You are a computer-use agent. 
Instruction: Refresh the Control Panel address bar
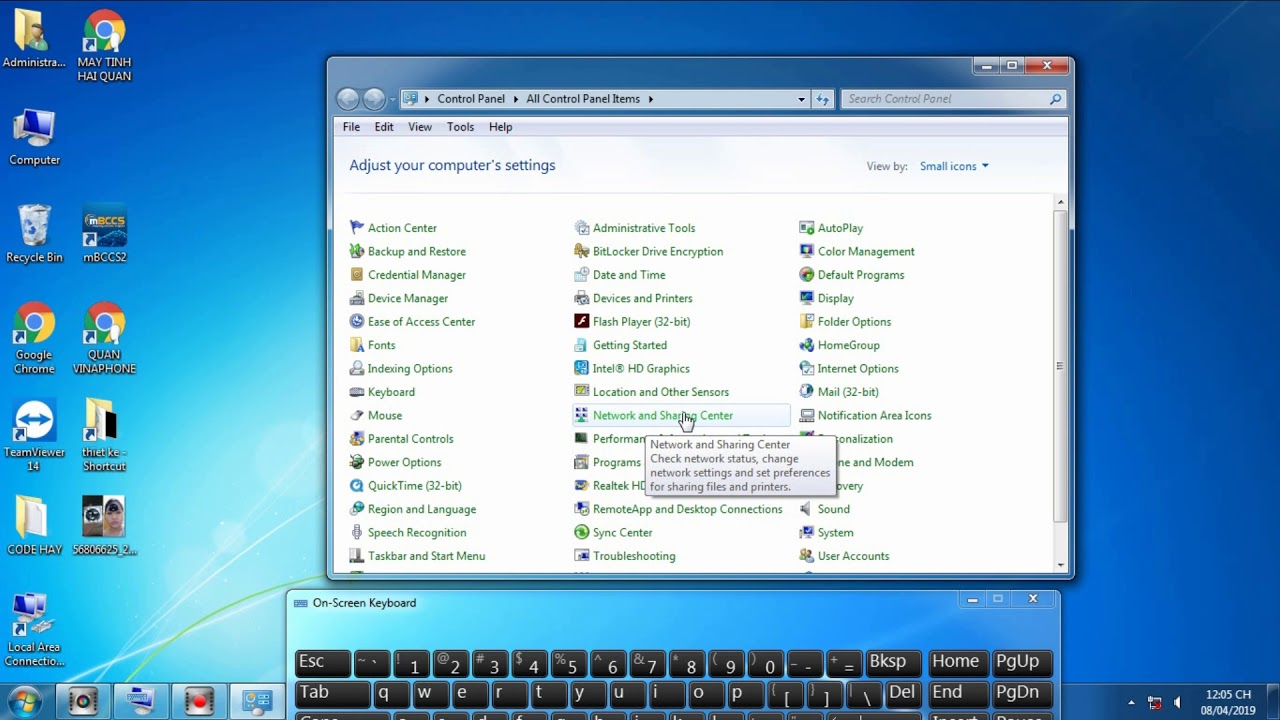(x=823, y=99)
